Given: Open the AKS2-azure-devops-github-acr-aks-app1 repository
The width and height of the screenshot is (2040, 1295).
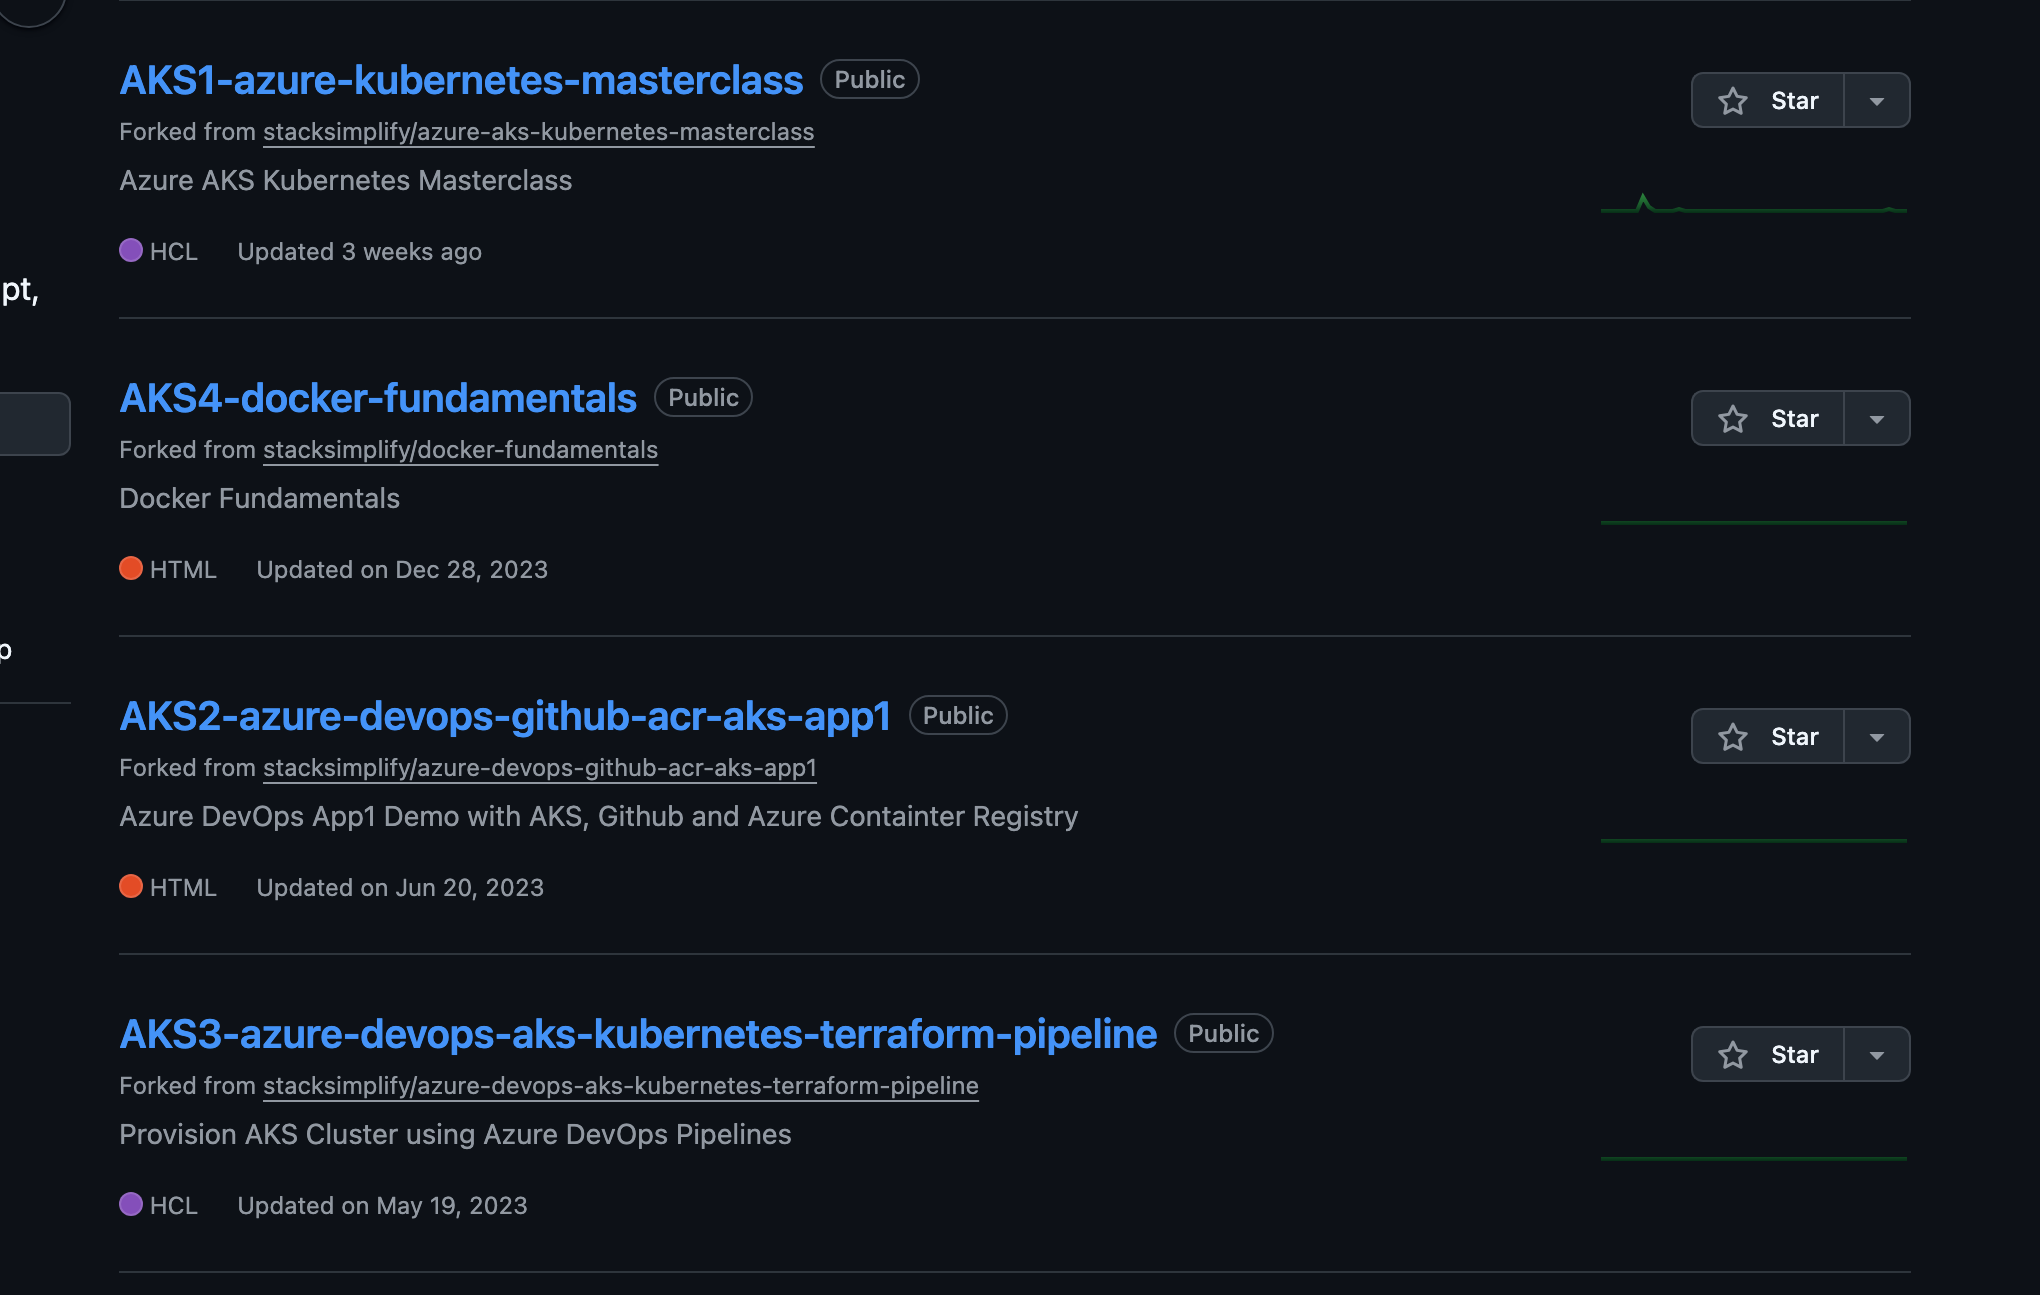Looking at the screenshot, I should [x=505, y=716].
